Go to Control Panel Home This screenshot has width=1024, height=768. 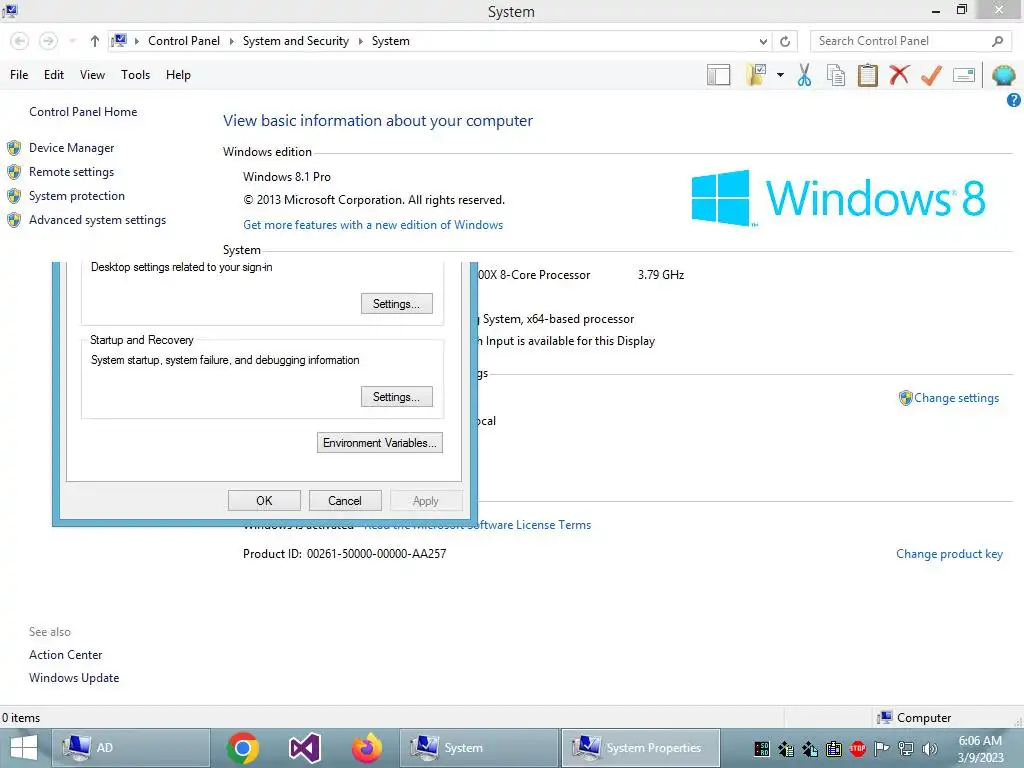pyautogui.click(x=83, y=112)
